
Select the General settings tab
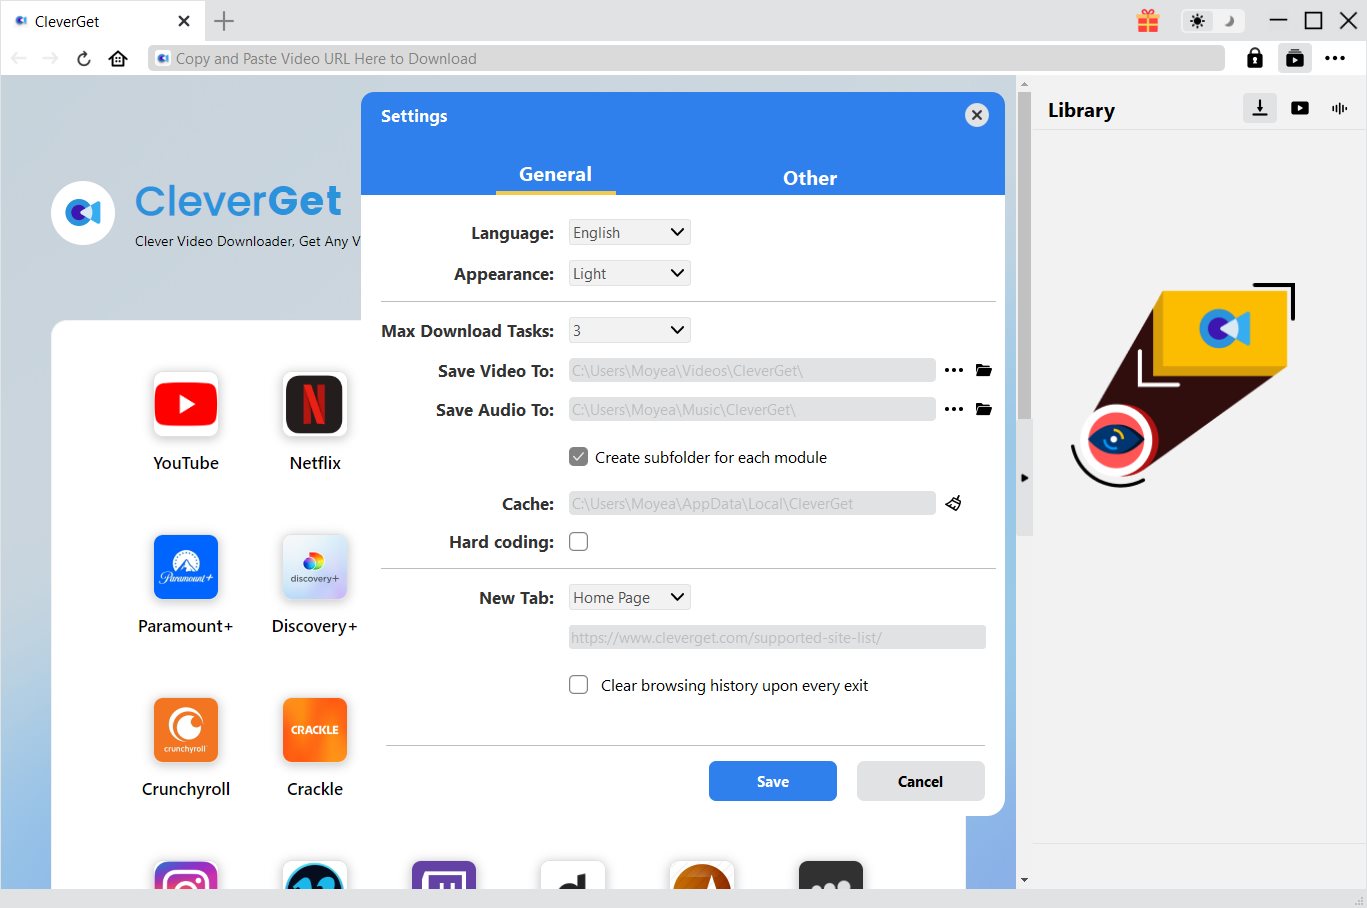[555, 174]
